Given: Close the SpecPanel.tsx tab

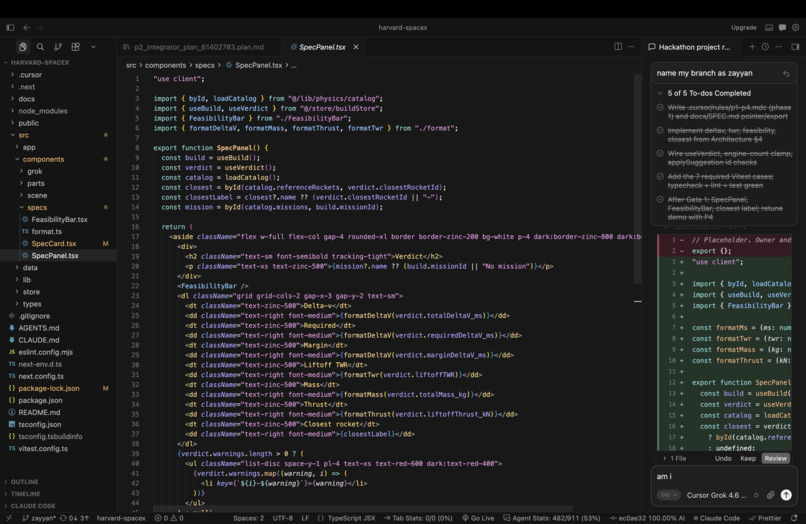Looking at the screenshot, I should tap(356, 47).
